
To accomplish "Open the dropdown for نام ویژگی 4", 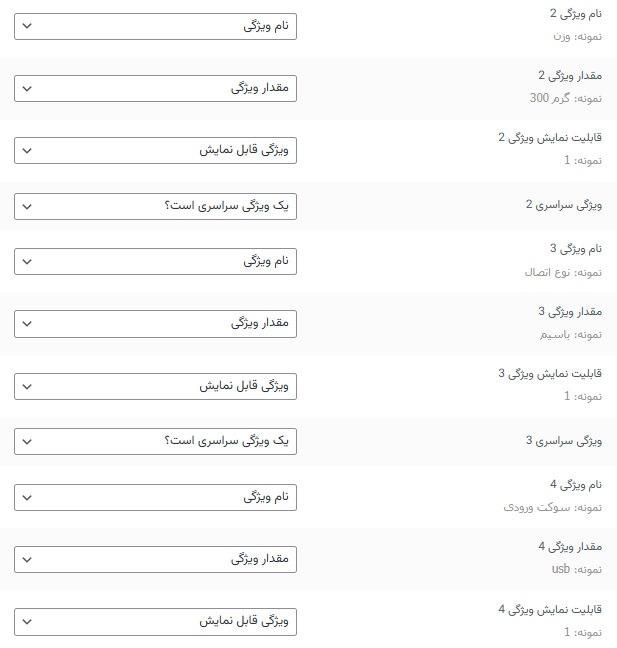I will coord(155,497).
